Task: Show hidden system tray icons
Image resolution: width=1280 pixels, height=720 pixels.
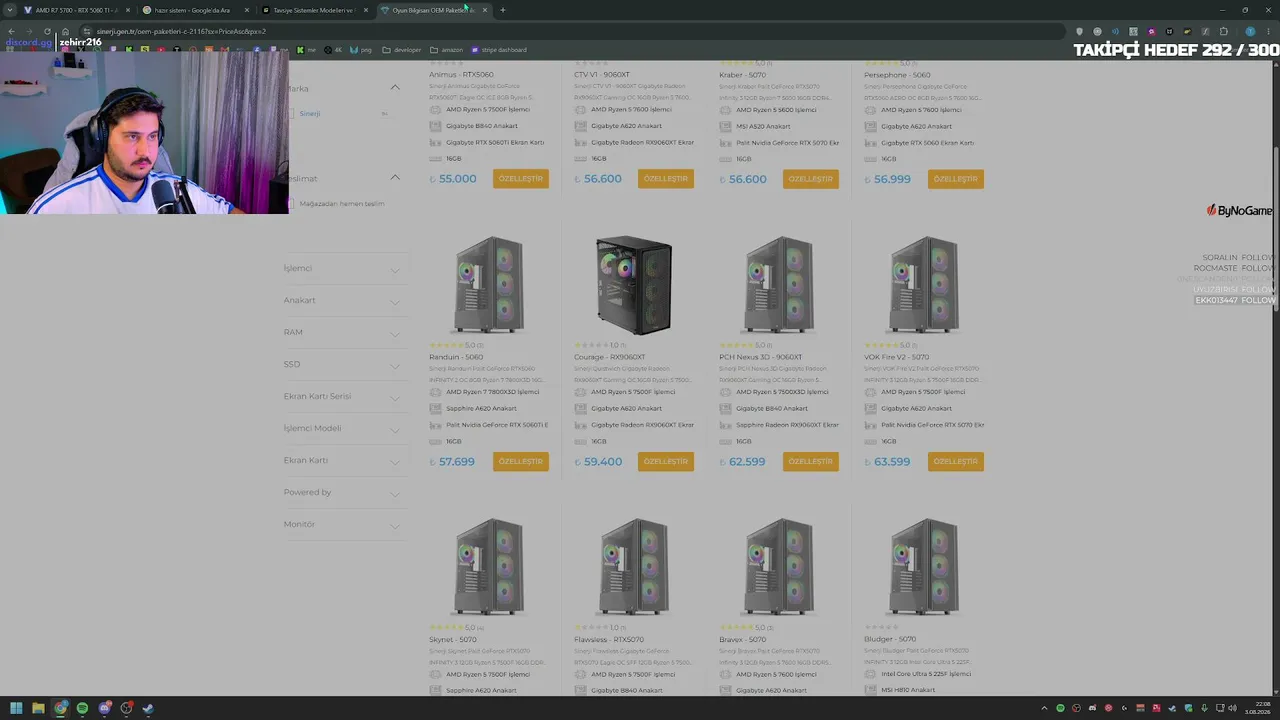Action: pyautogui.click(x=1044, y=708)
